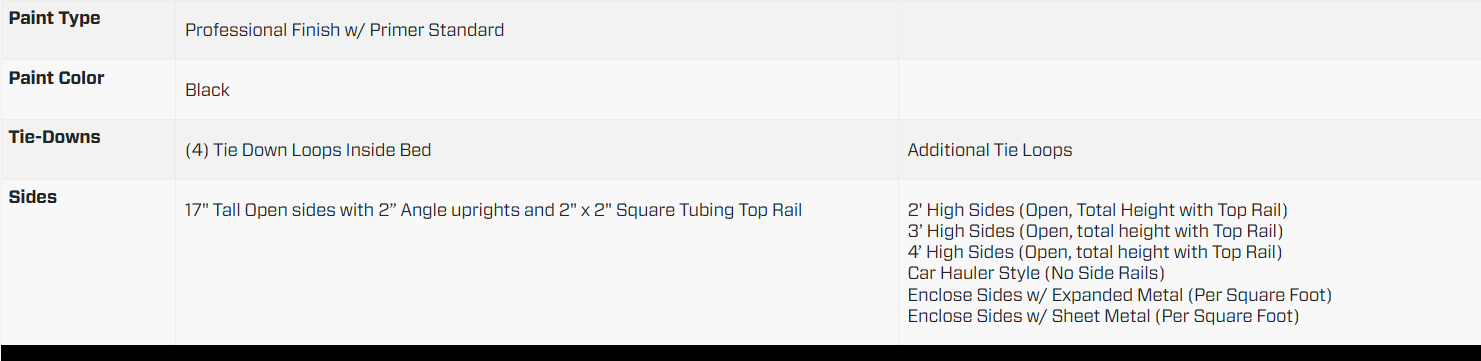Image resolution: width=1481 pixels, height=361 pixels.
Task: Choose the 4' High Sides option
Action: click(x=1094, y=252)
